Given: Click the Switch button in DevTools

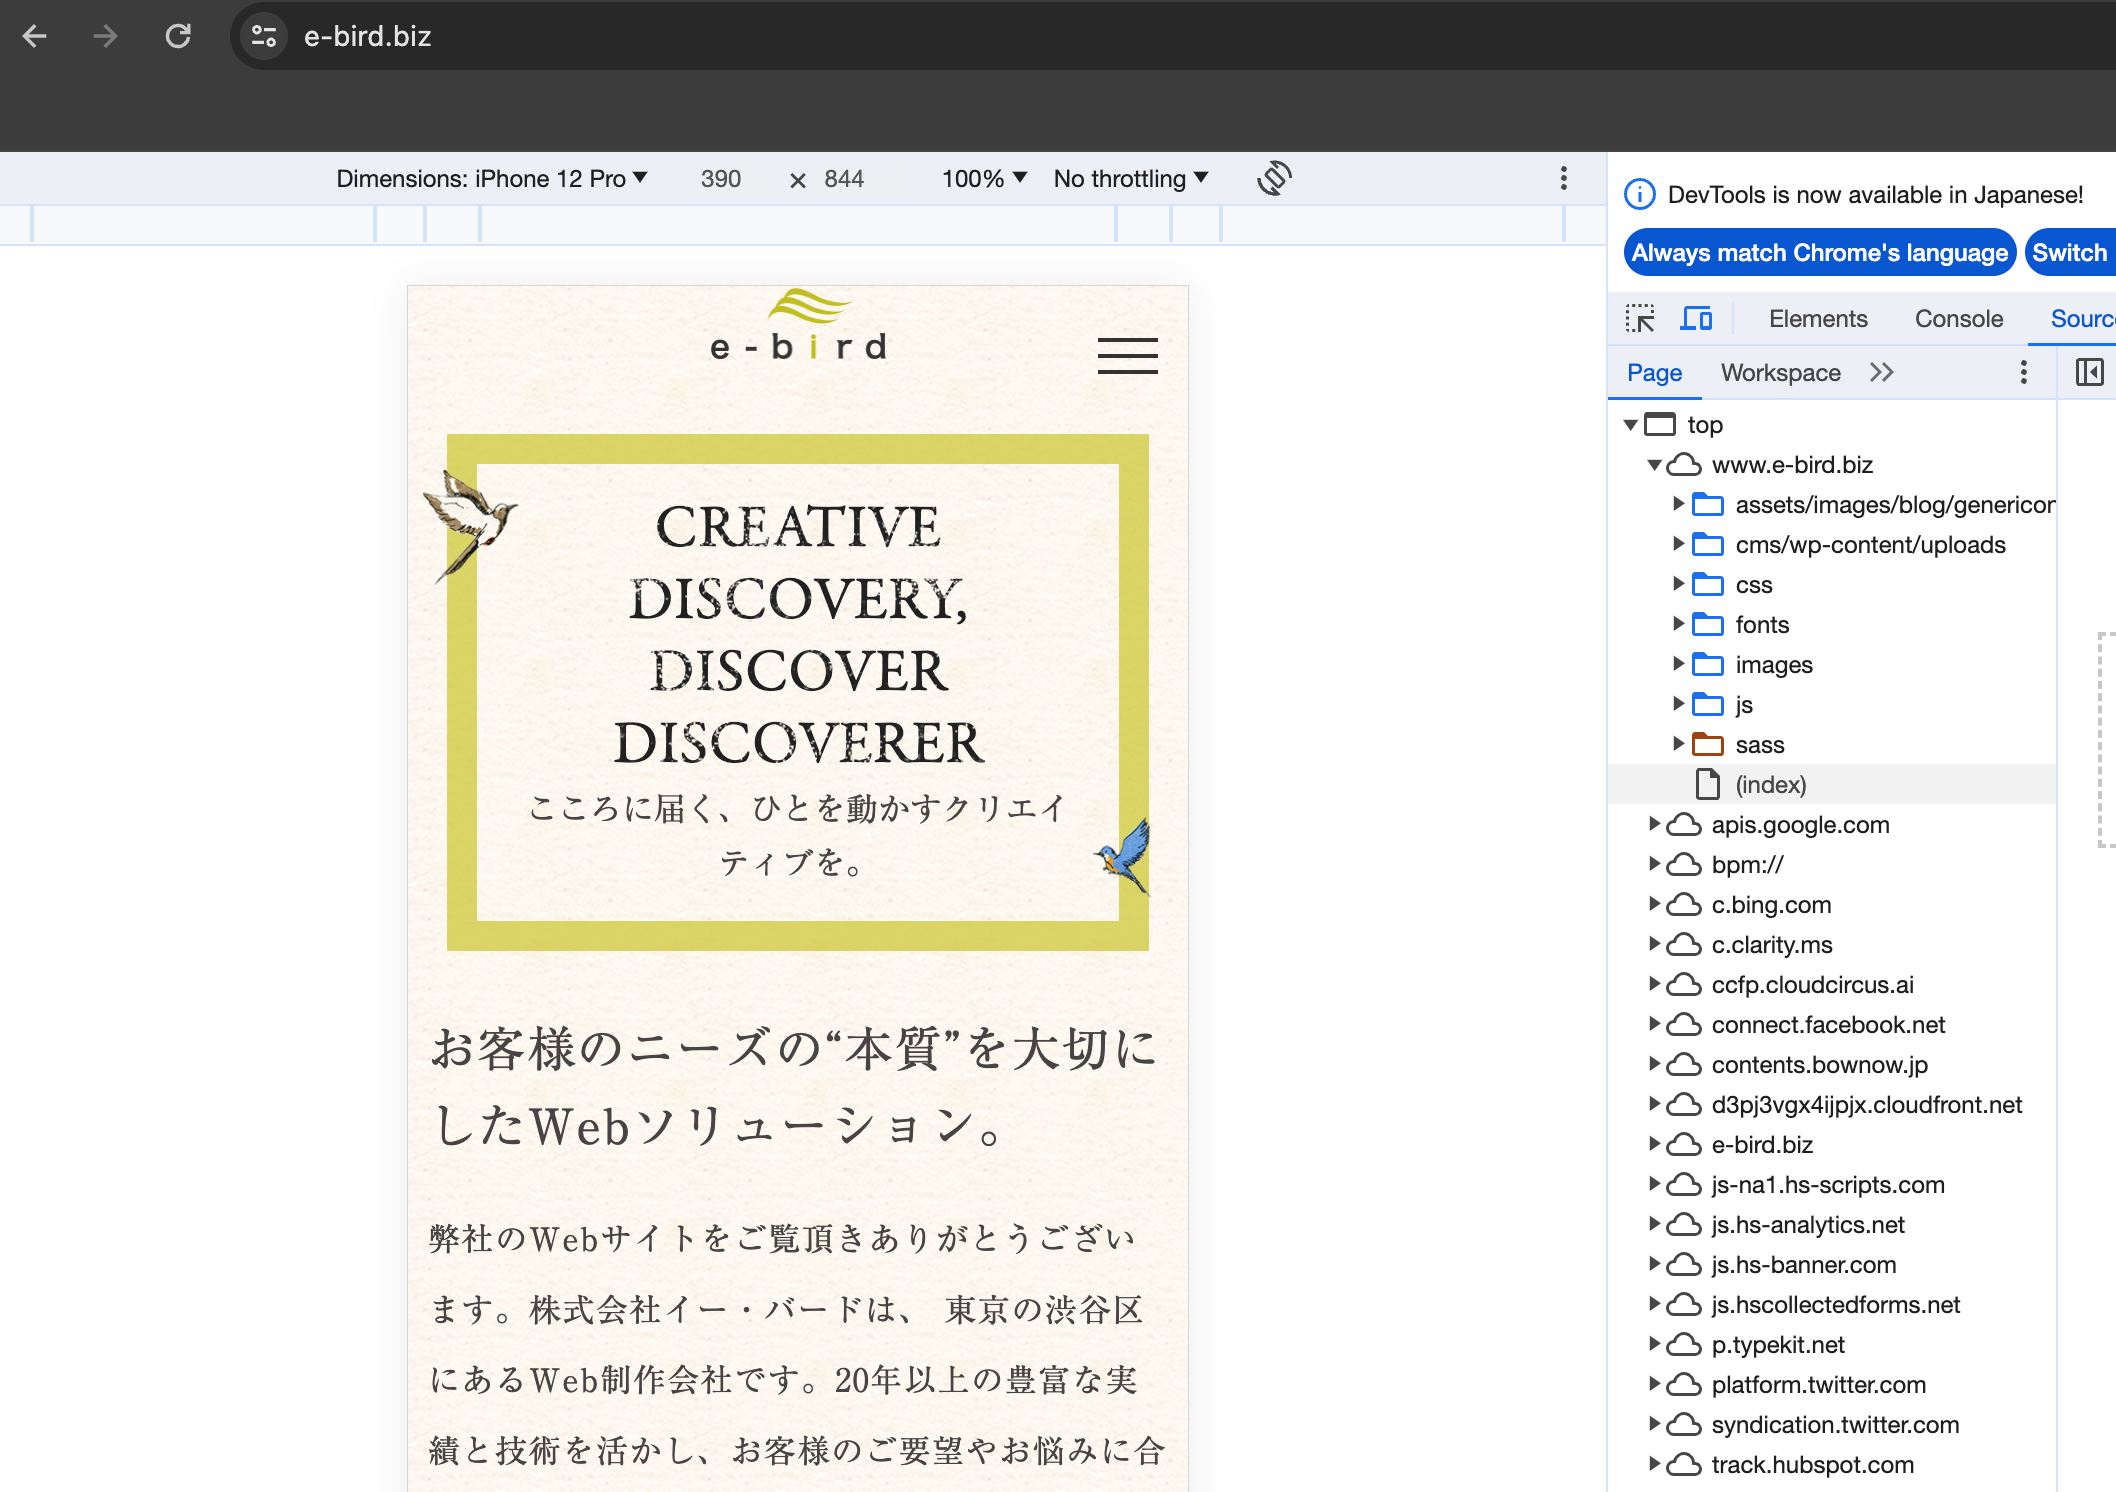Looking at the screenshot, I should [x=2069, y=252].
